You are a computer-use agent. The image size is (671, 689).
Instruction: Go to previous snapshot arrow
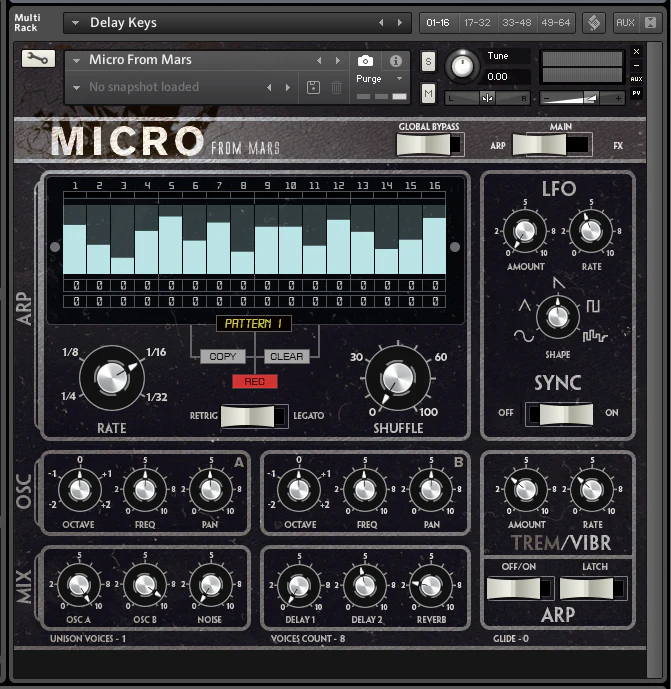269,87
